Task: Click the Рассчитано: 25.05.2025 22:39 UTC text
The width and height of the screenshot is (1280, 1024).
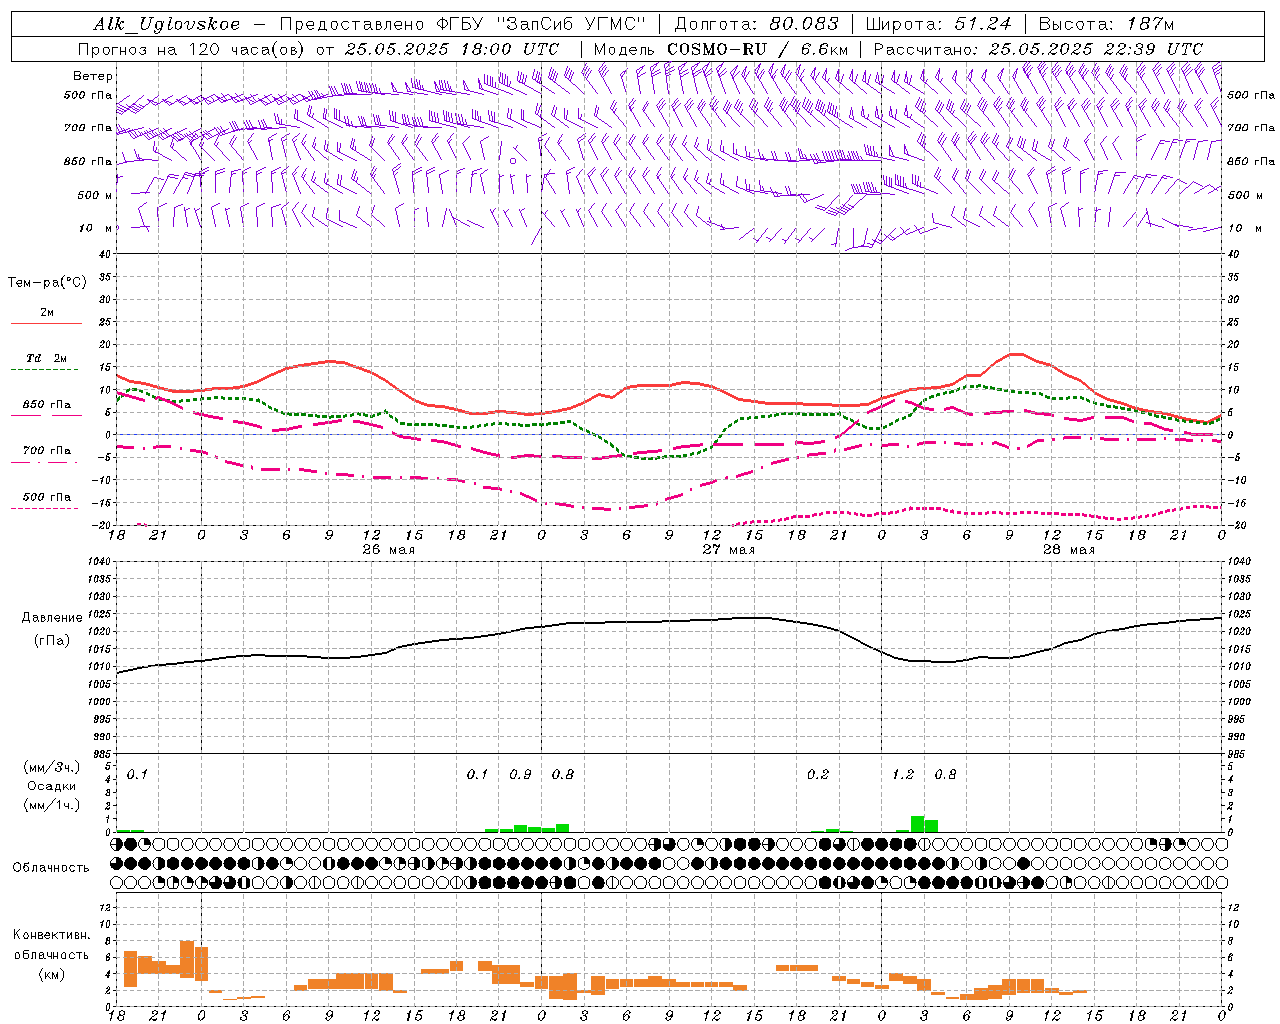Action: [x=1038, y=49]
